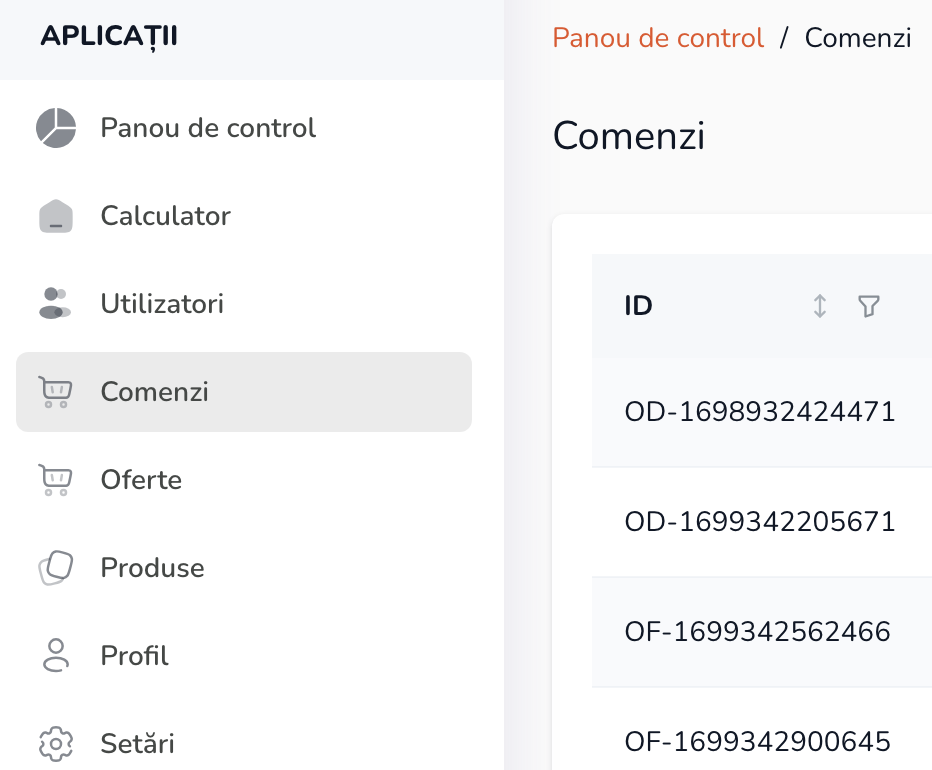Image resolution: width=932 pixels, height=770 pixels.
Task: Click the Utilizatori people icon
Action: tap(55, 304)
